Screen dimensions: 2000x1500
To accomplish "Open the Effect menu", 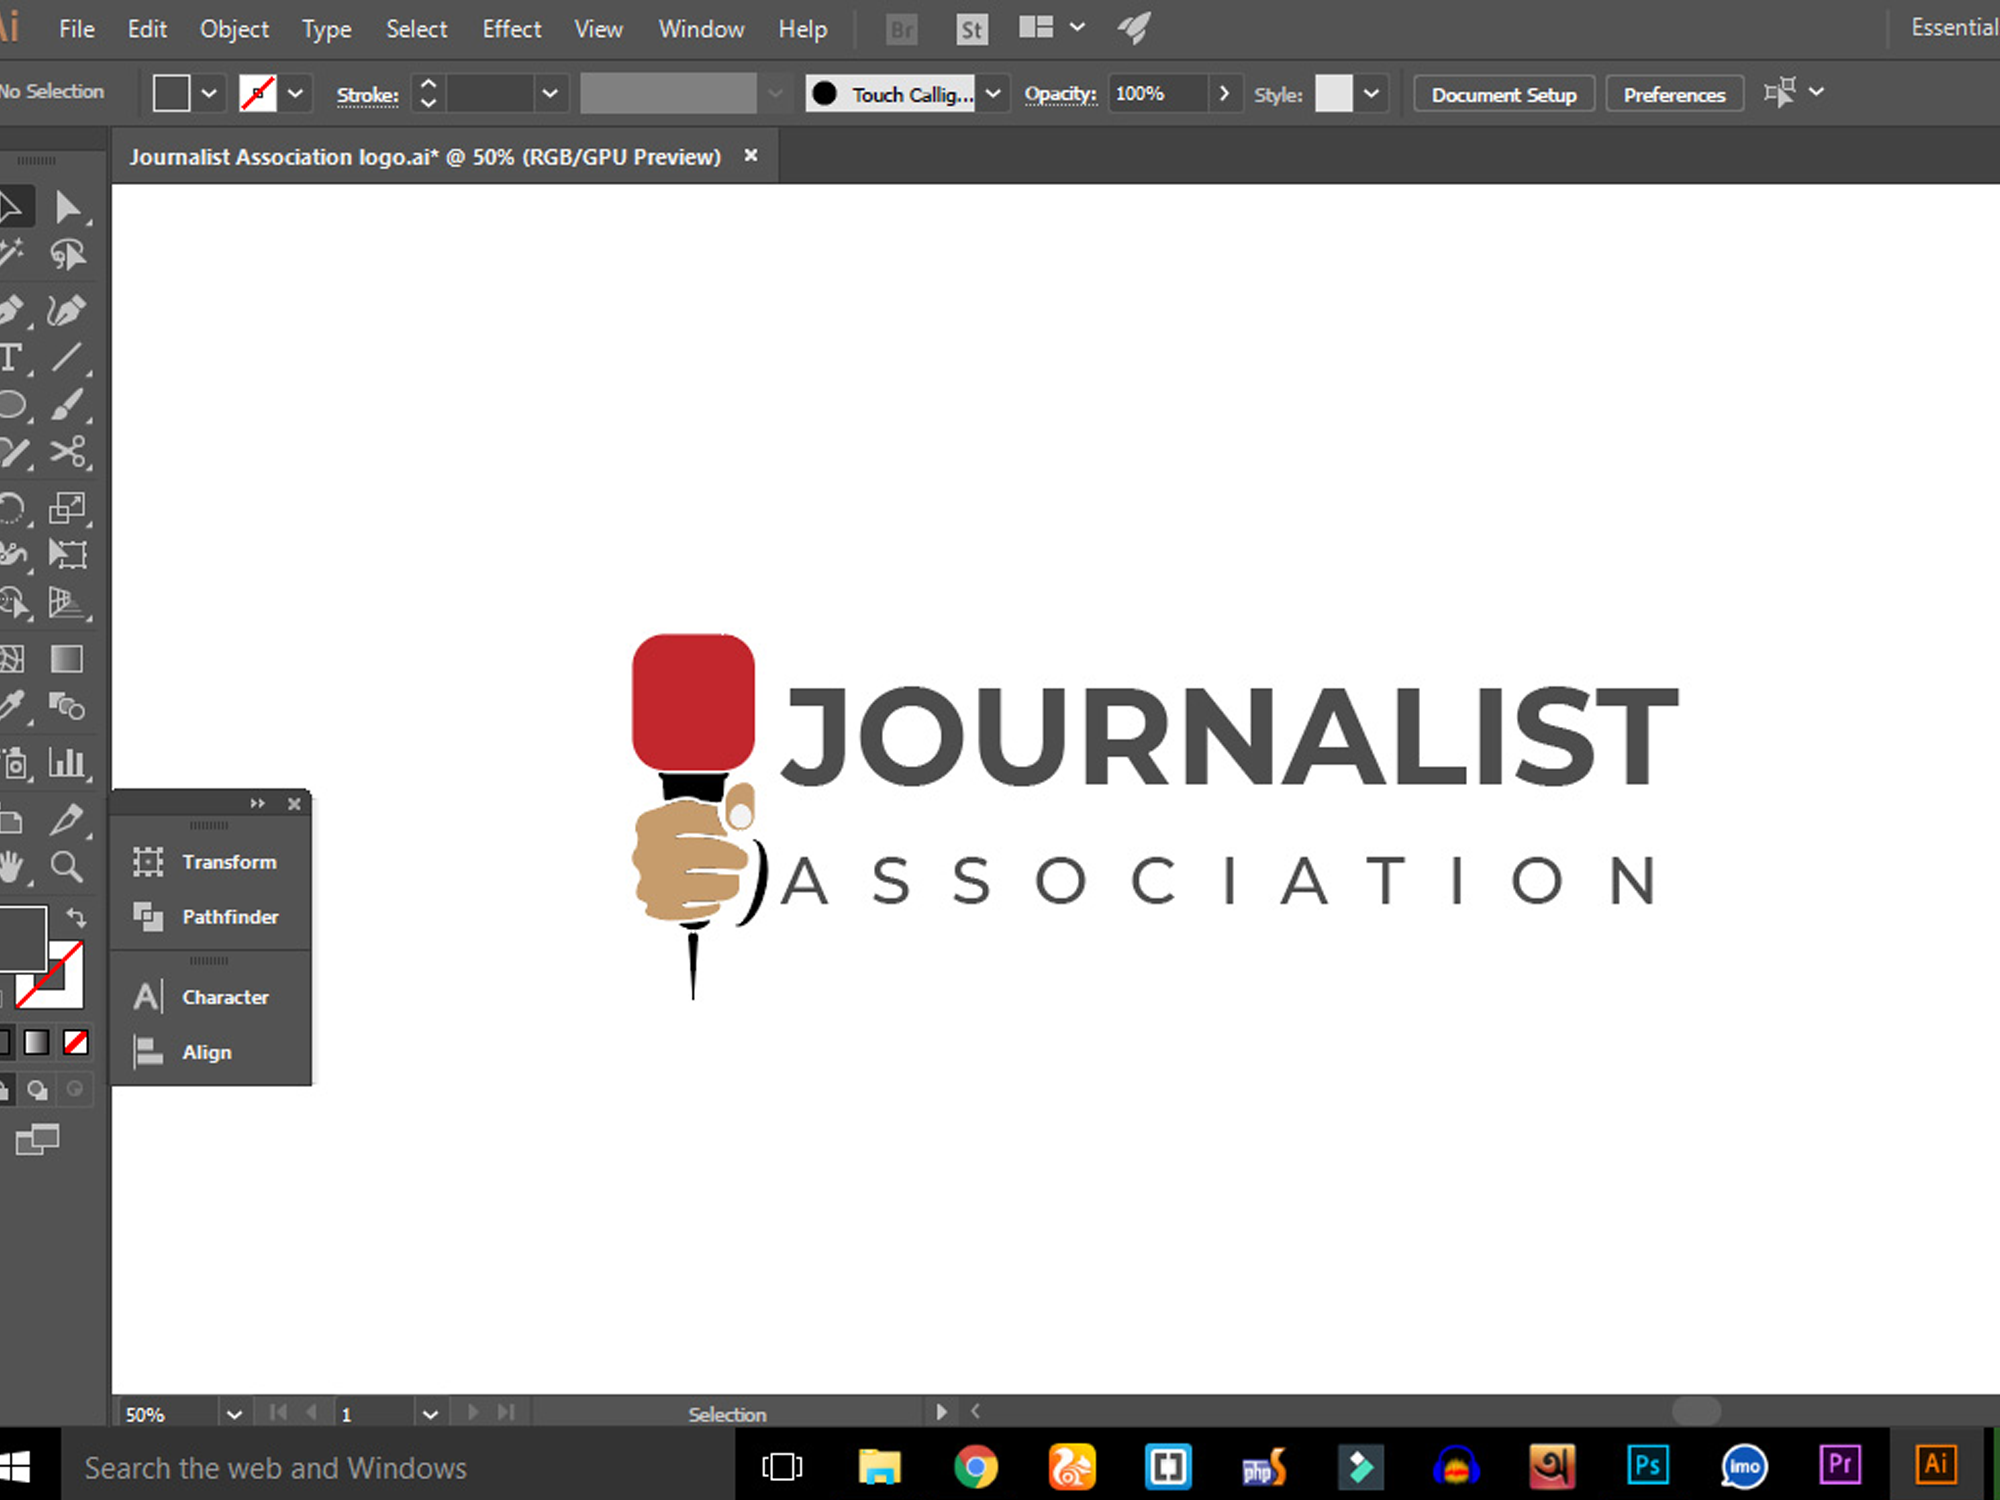I will click(x=511, y=29).
